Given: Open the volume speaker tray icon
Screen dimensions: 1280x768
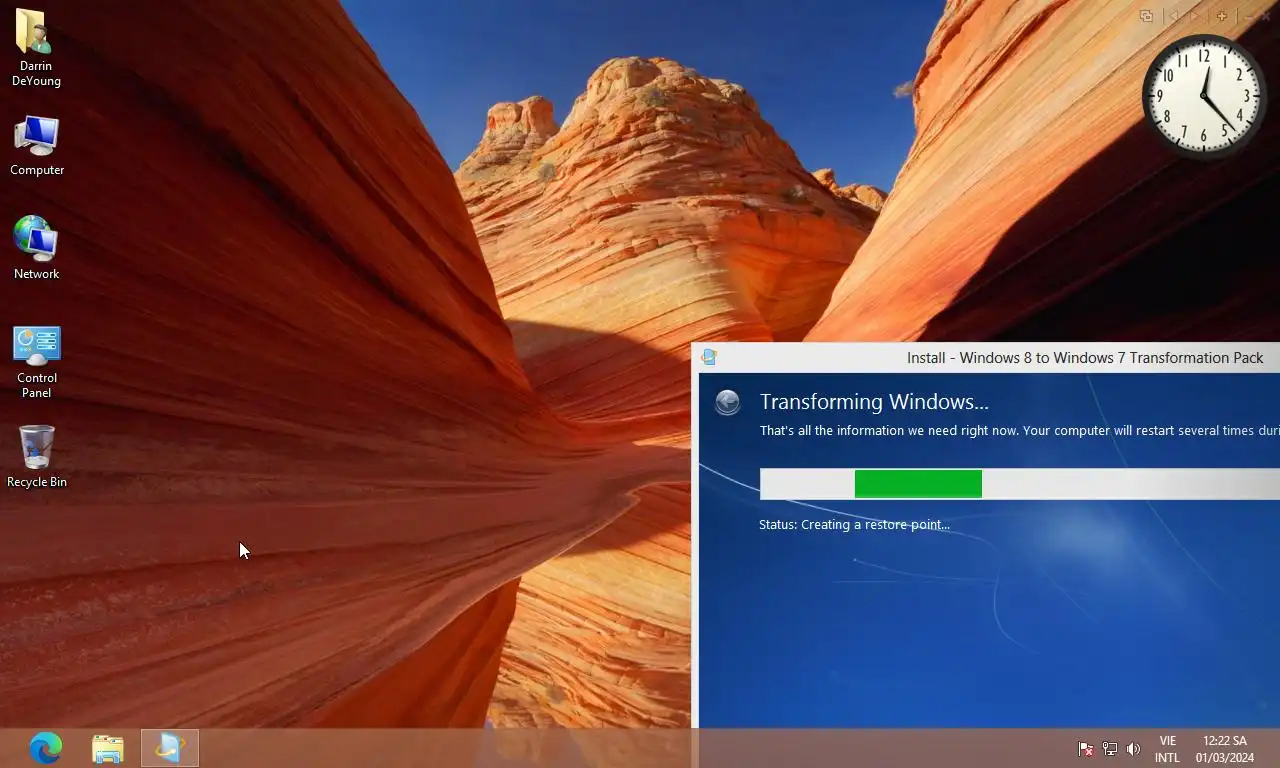Looking at the screenshot, I should pyautogui.click(x=1133, y=749).
